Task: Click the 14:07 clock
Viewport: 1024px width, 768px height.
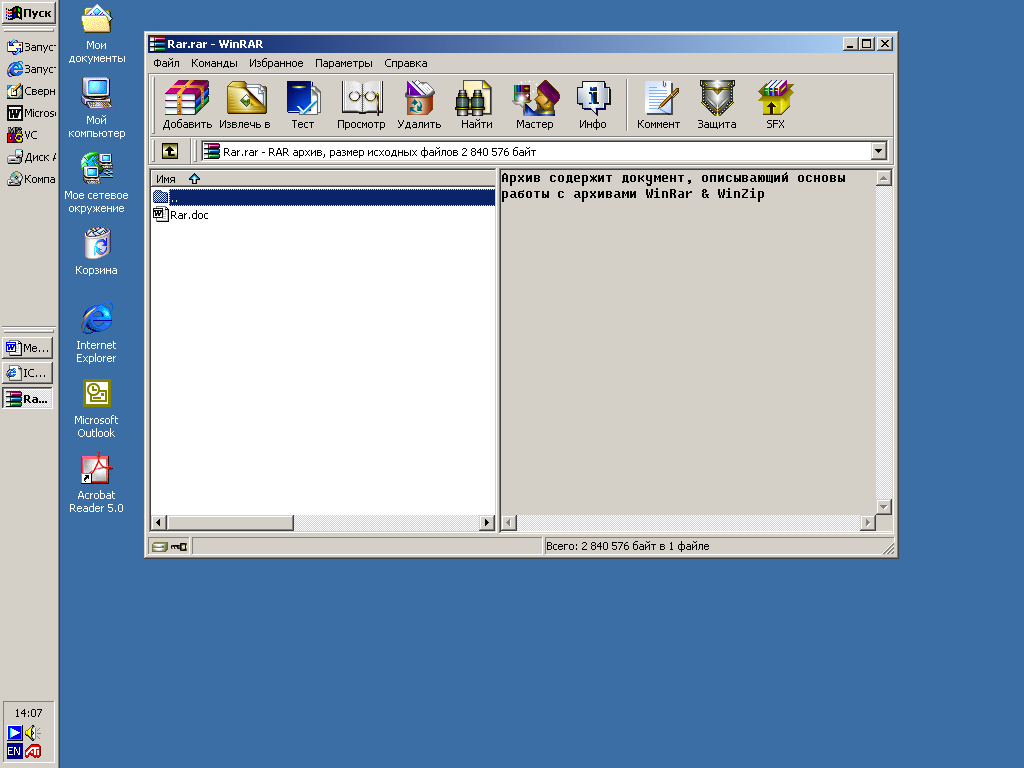Action: [x=28, y=713]
